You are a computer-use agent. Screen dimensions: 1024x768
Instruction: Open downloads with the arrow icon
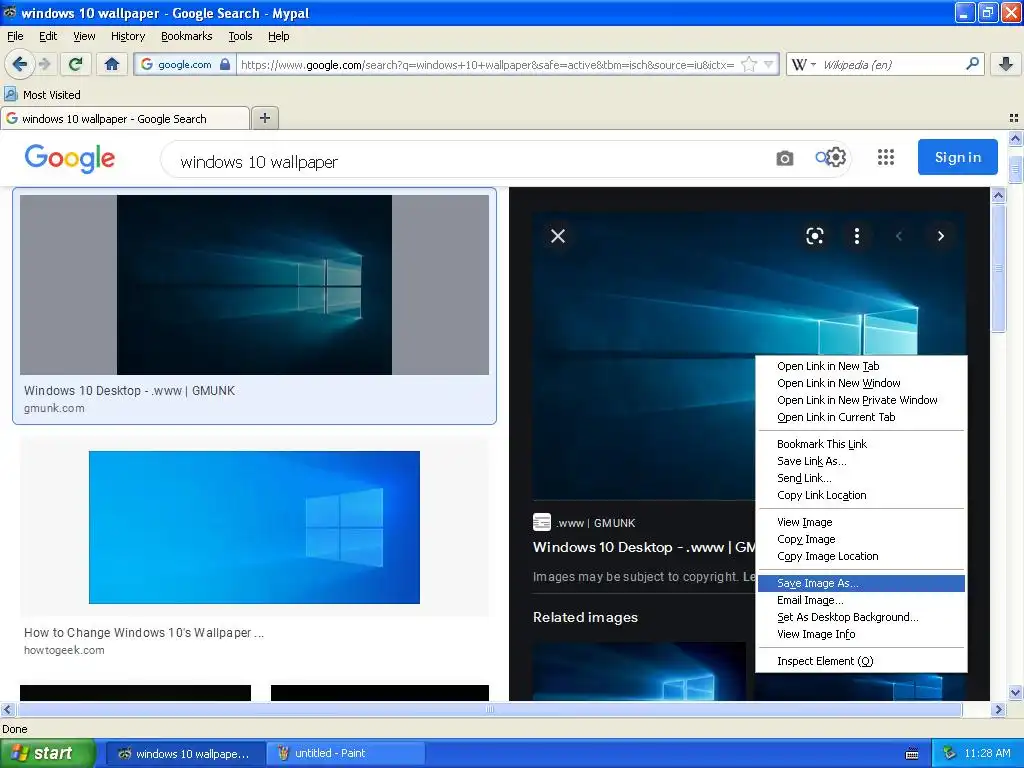click(x=1006, y=64)
